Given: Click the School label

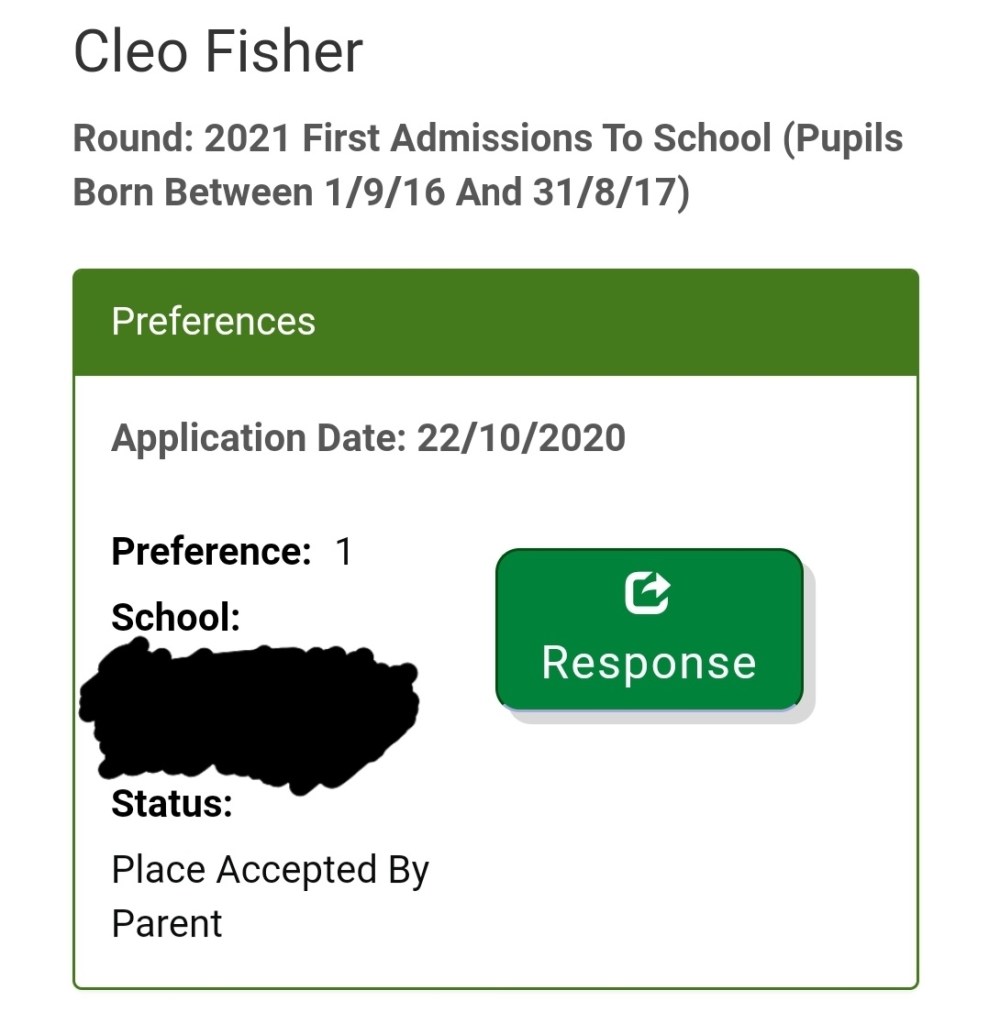Looking at the screenshot, I should 176,617.
